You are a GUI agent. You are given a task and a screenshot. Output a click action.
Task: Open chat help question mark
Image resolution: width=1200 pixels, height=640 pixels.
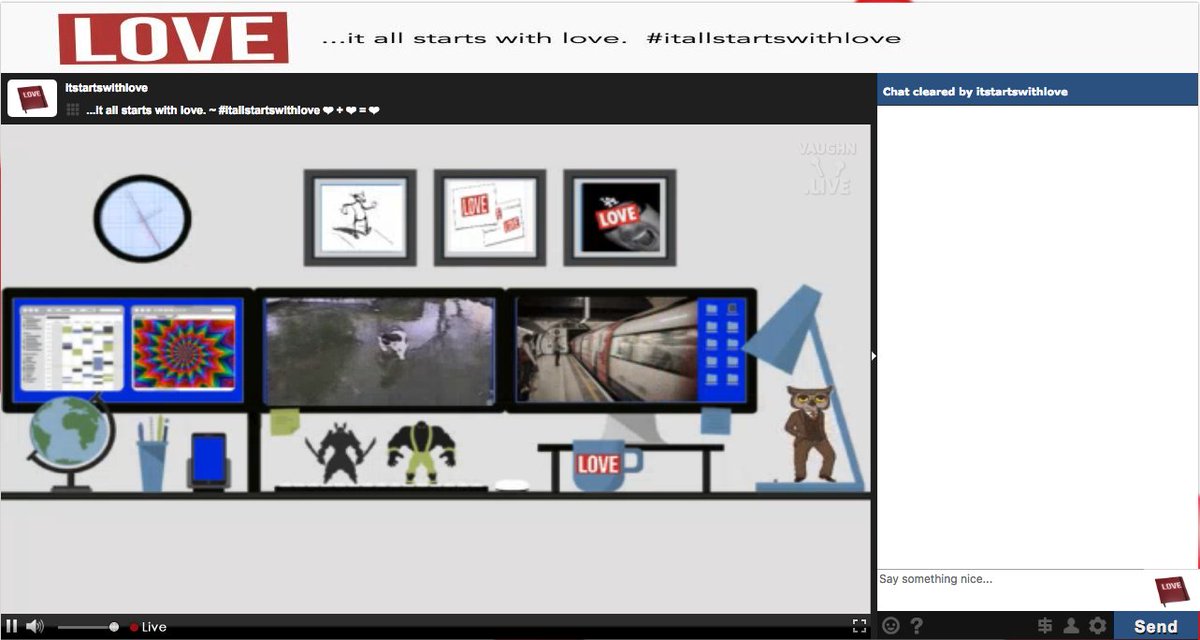click(916, 626)
